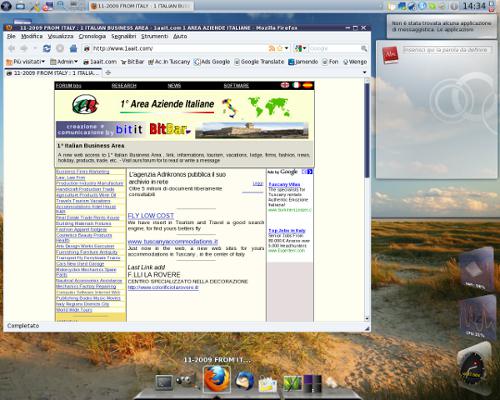Screen dimensions: 500x400
Task: Click the red dictionary widget icon
Action: tap(390, 54)
